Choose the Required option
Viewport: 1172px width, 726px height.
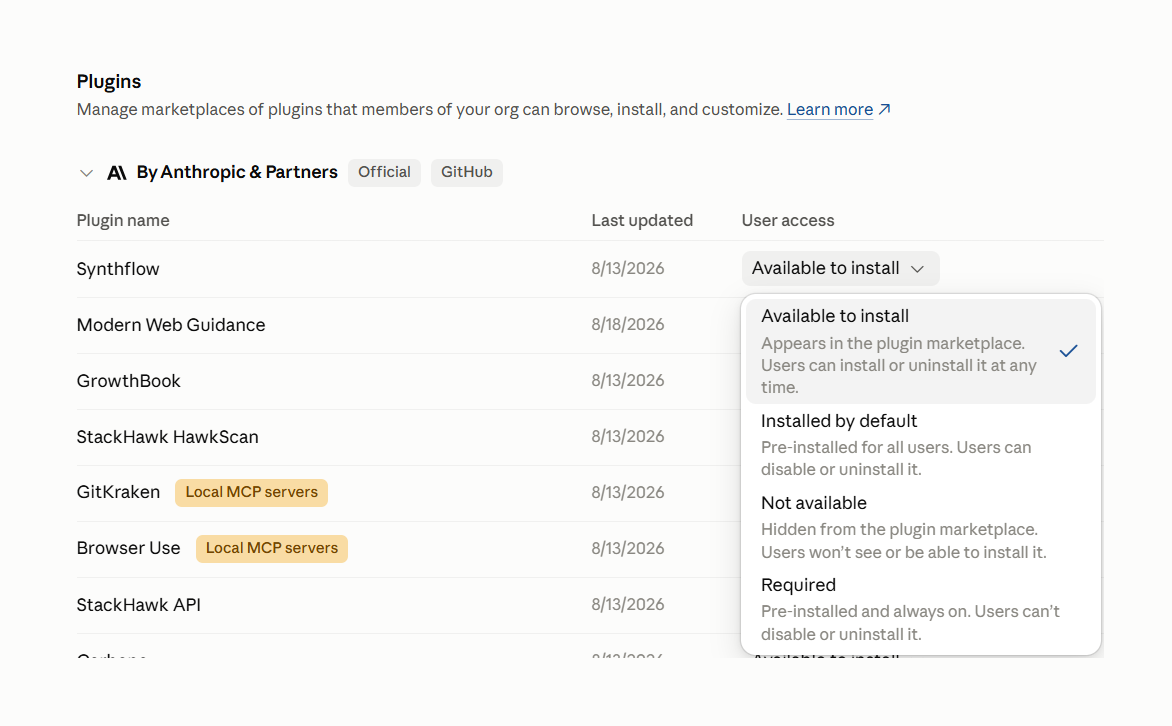click(921, 609)
